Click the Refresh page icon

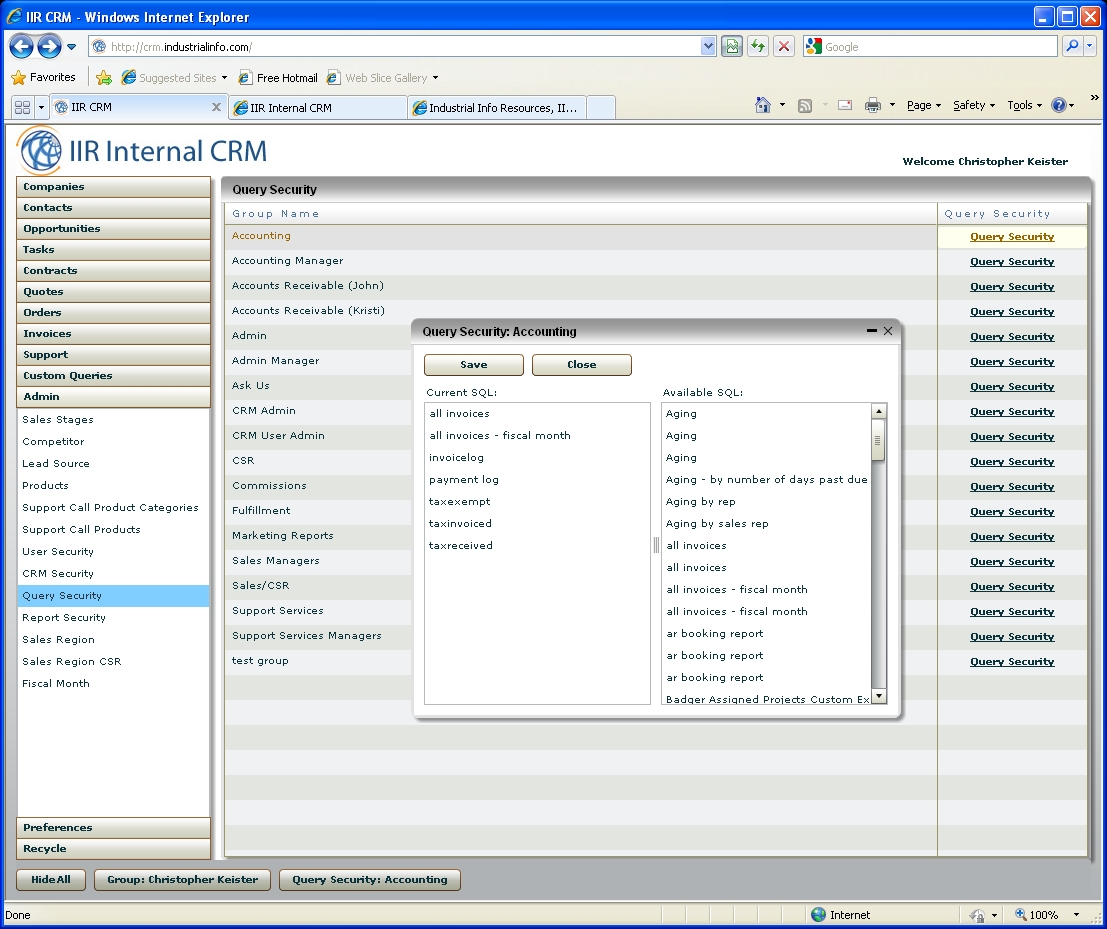[758, 47]
